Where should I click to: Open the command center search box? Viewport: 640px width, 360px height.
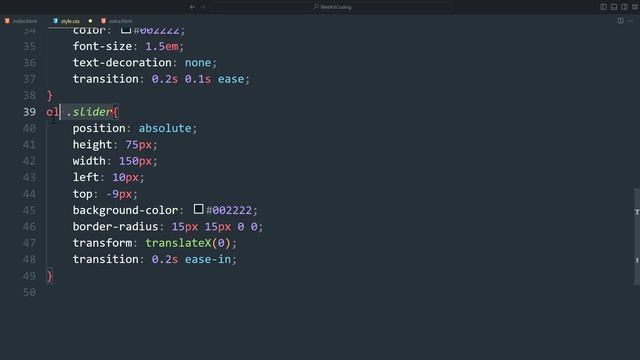[333, 7]
